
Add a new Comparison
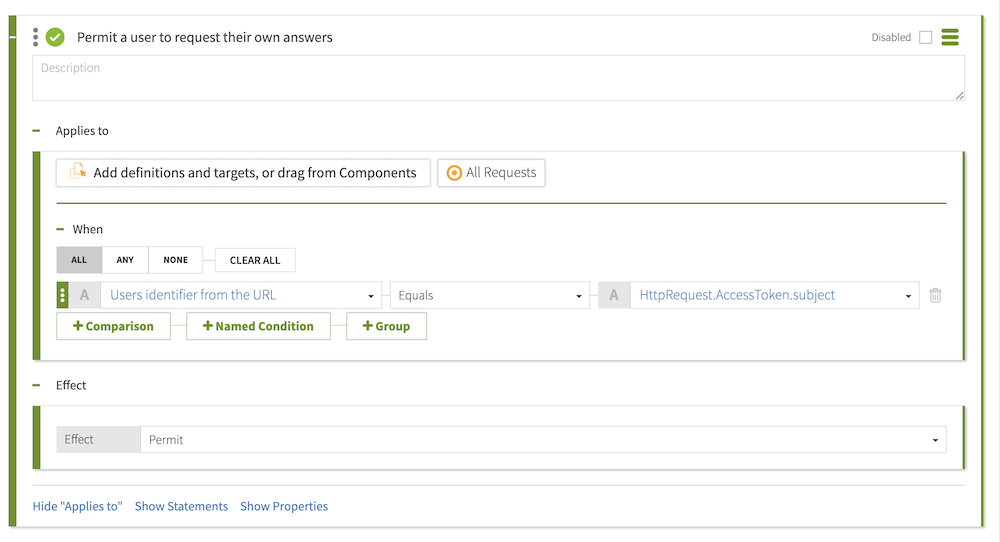(x=113, y=326)
